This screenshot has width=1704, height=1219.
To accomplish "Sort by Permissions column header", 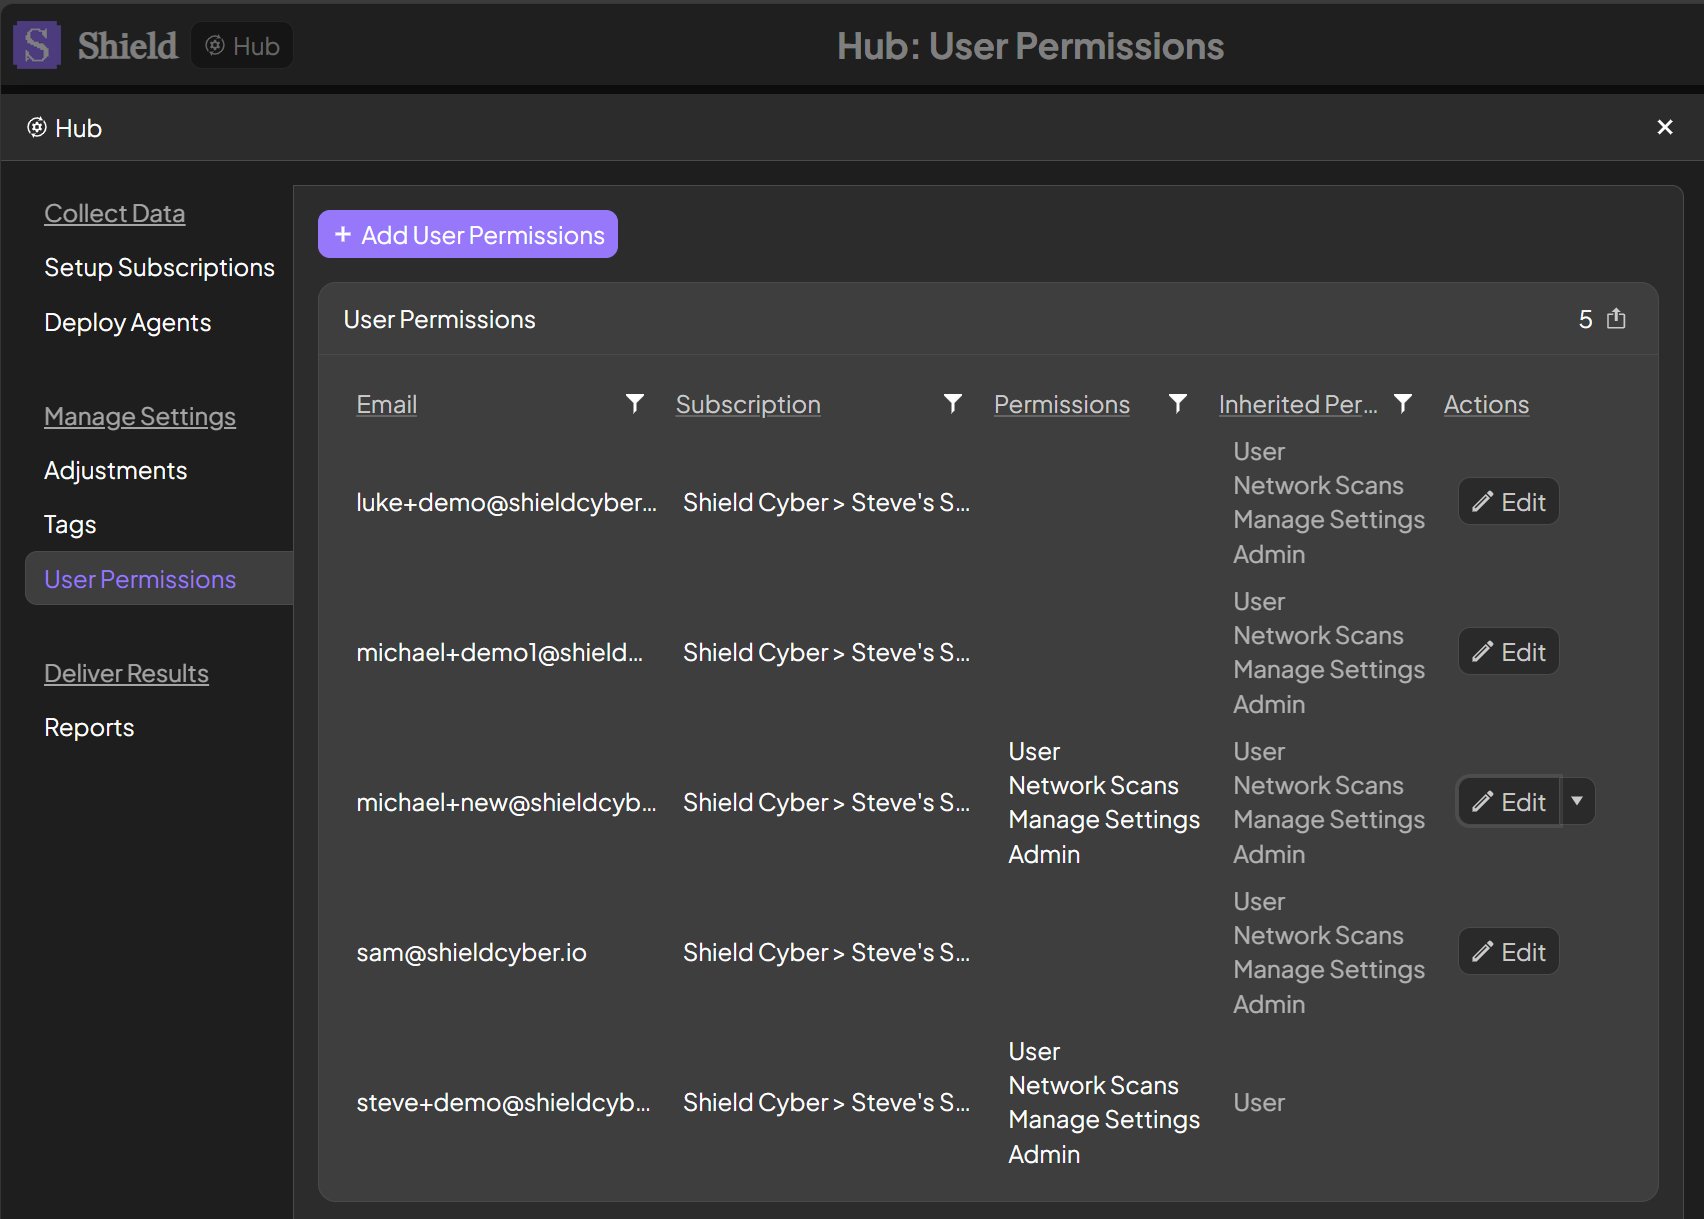I will 1062,404.
